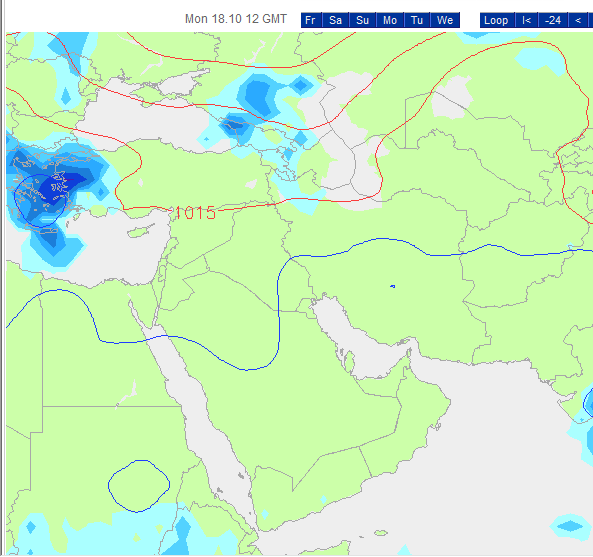Switch forecast to Sa
Viewport: 593px width, 557px height.
[335, 20]
